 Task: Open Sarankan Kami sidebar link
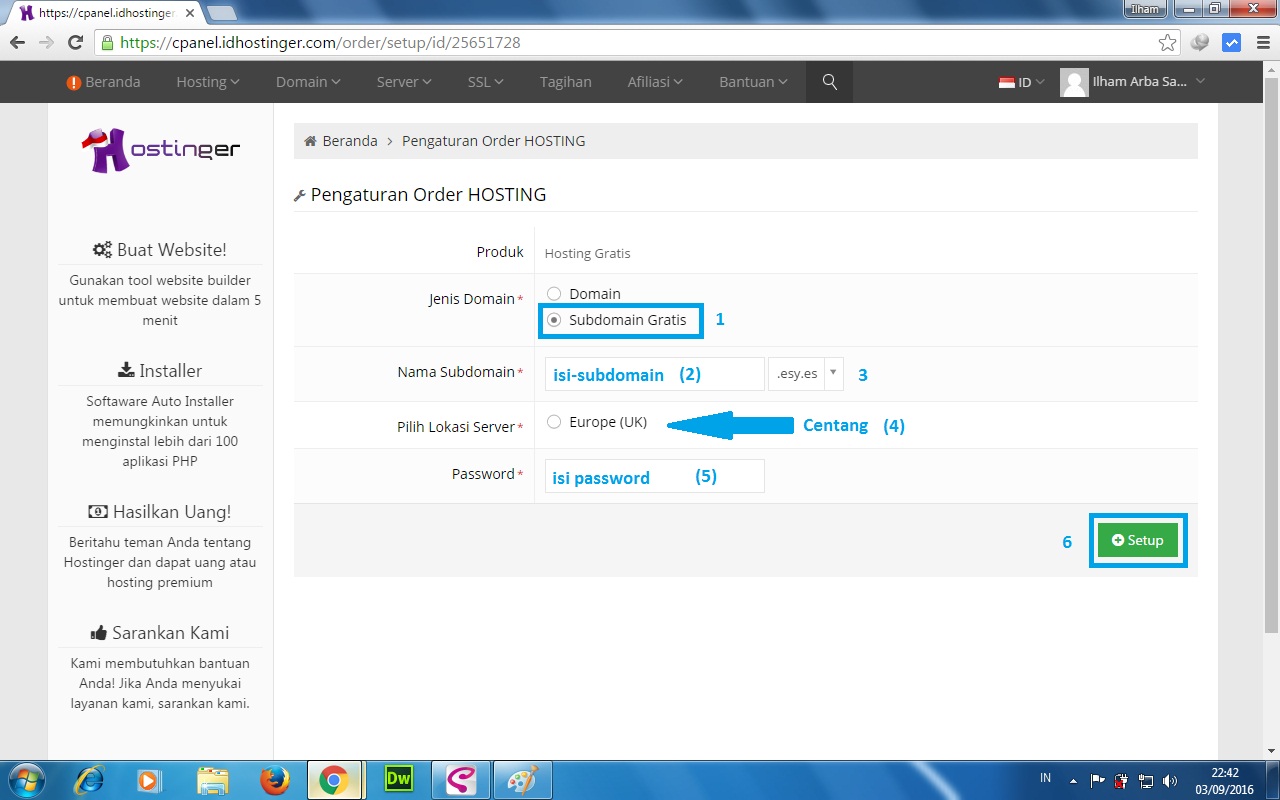tap(160, 633)
